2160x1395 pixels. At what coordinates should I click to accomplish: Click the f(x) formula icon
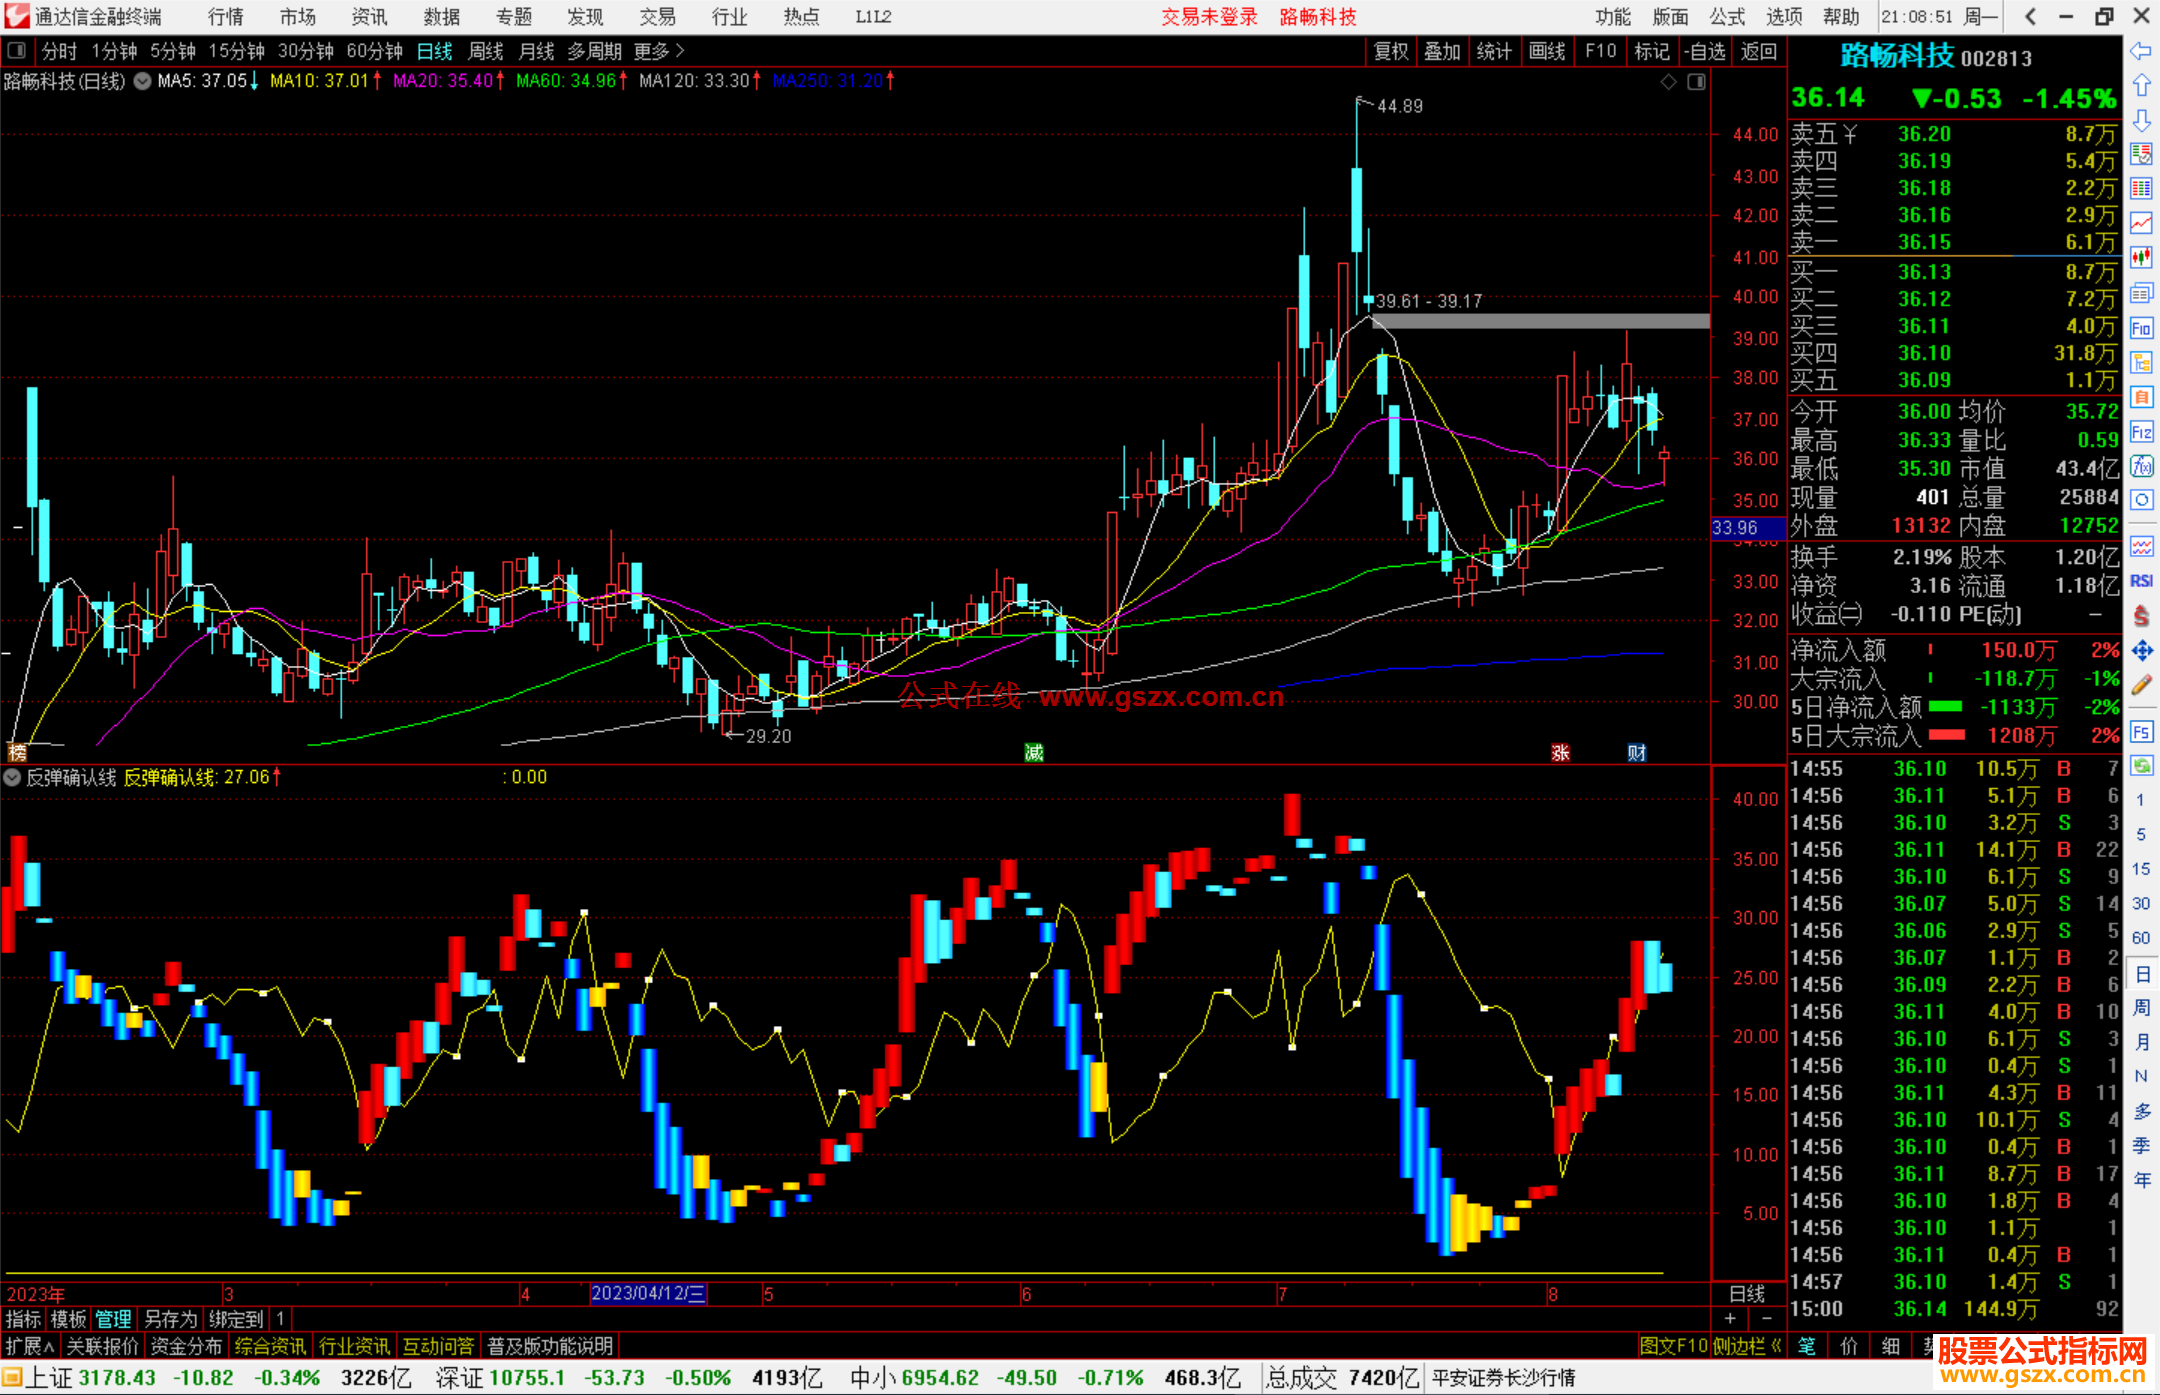point(2141,466)
